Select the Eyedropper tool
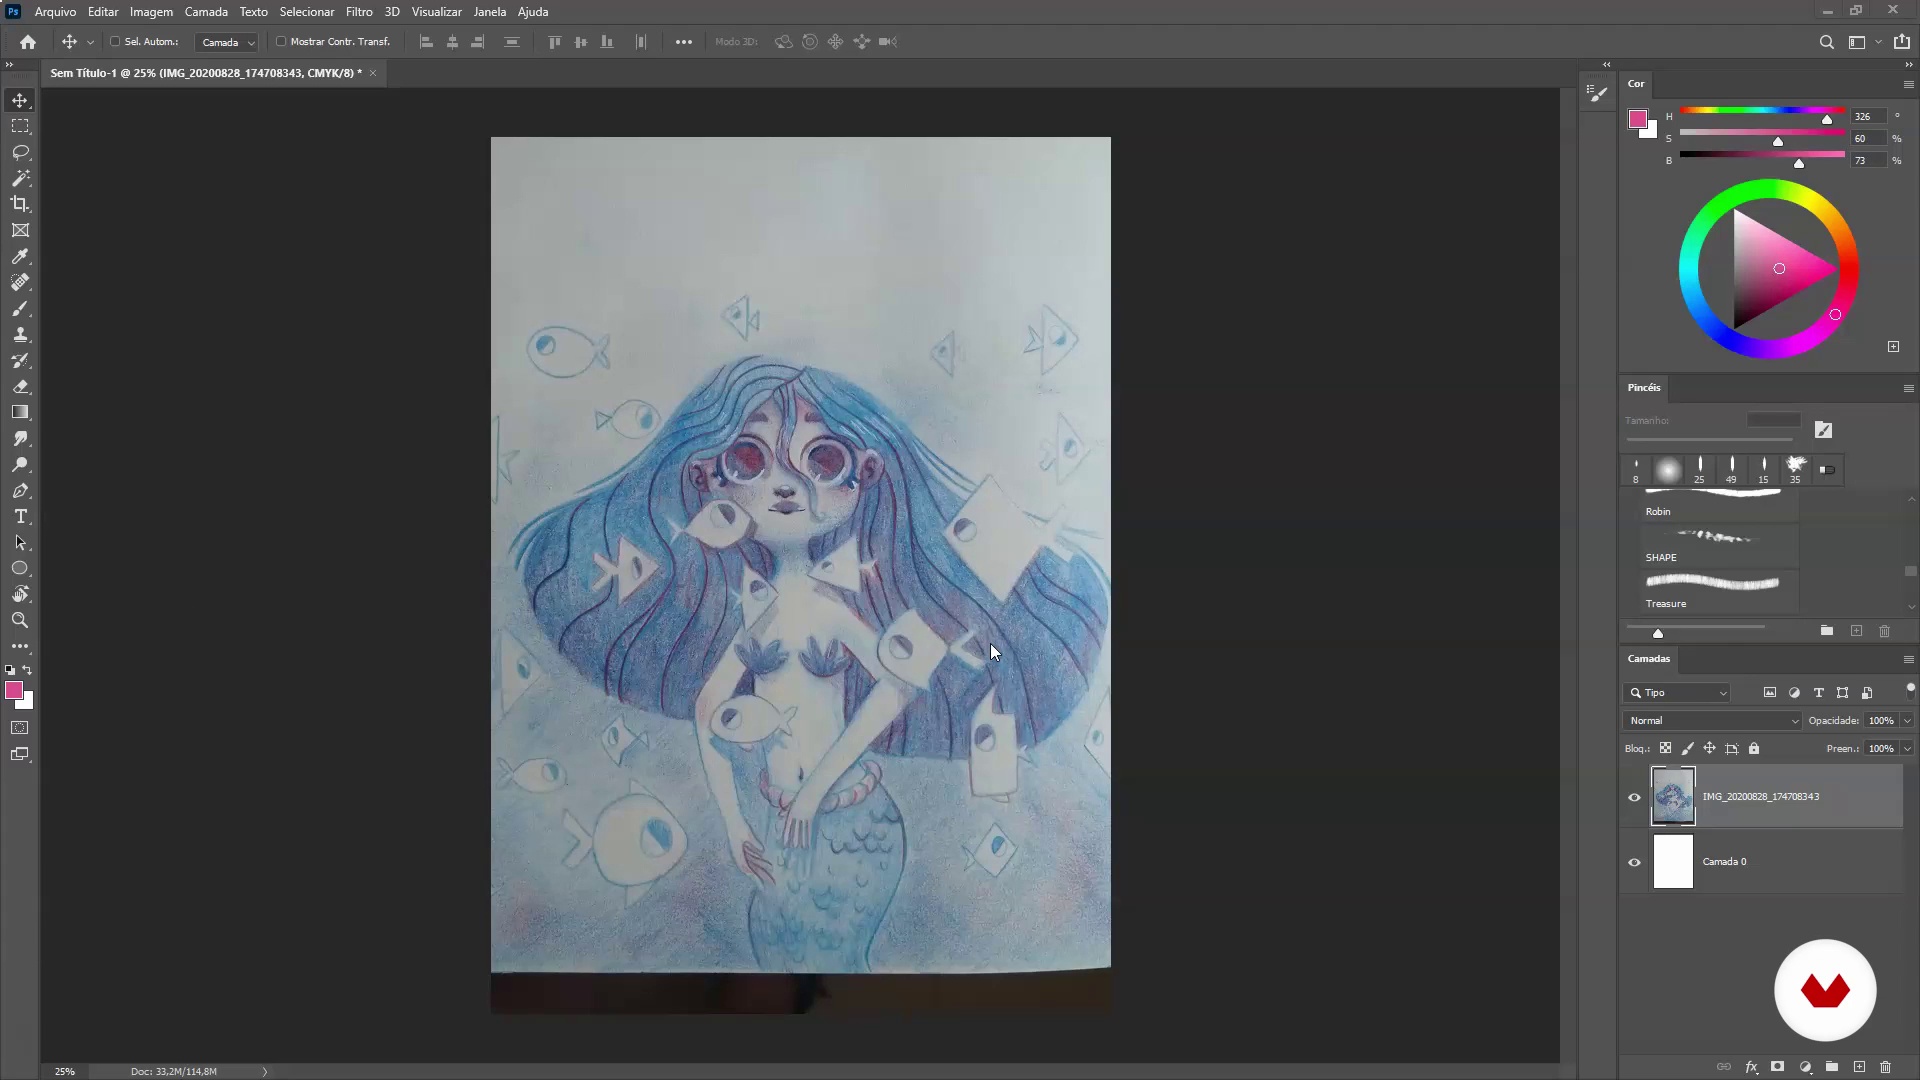Image resolution: width=1920 pixels, height=1080 pixels. pyautogui.click(x=20, y=256)
